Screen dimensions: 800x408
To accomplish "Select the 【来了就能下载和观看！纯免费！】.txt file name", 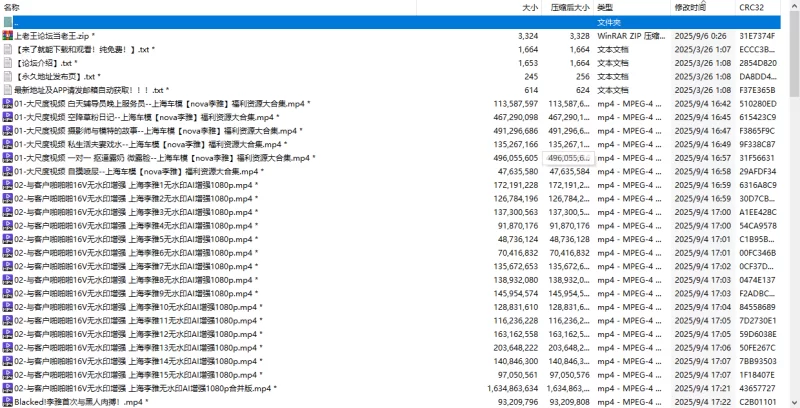I will pyautogui.click(x=82, y=49).
